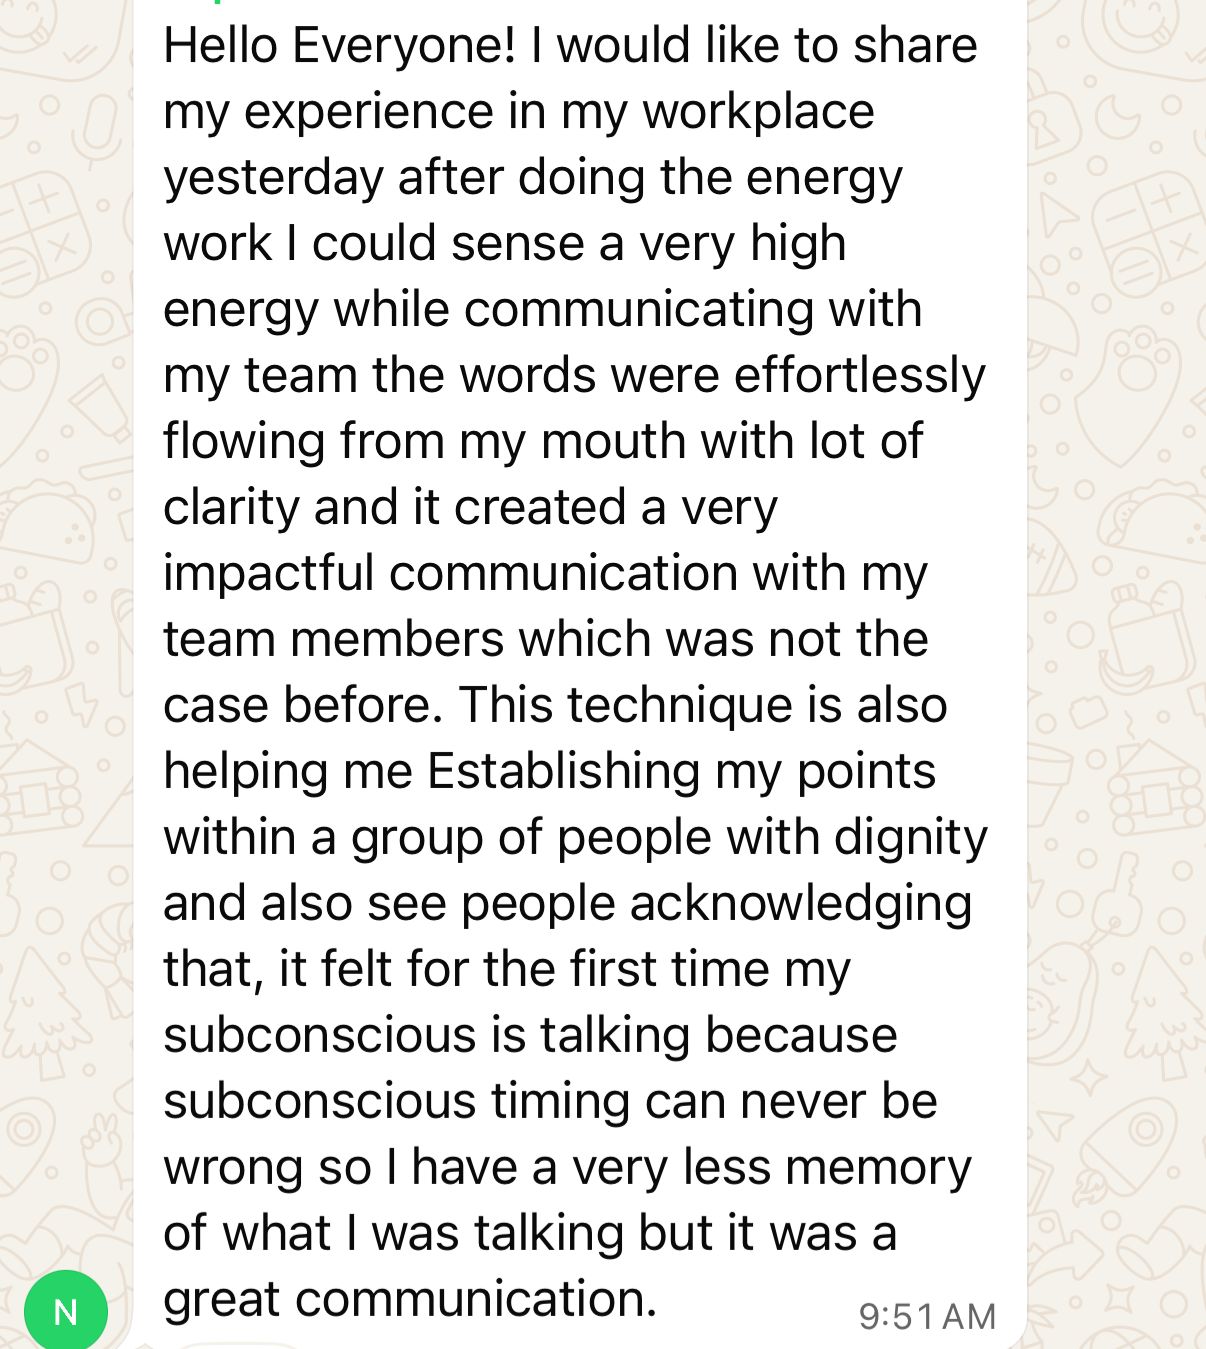Click the 9:51 AM message timestamp
1206x1349 pixels.
point(927,1316)
